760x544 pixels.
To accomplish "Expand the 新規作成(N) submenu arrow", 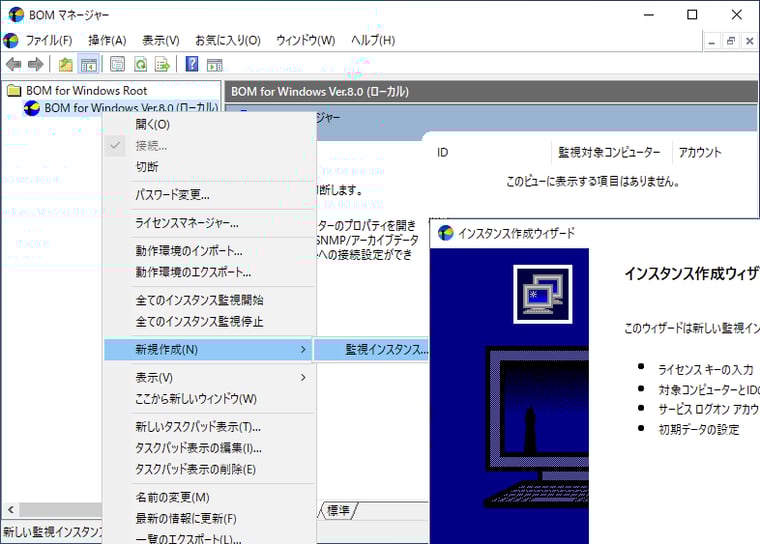I will pyautogui.click(x=303, y=350).
